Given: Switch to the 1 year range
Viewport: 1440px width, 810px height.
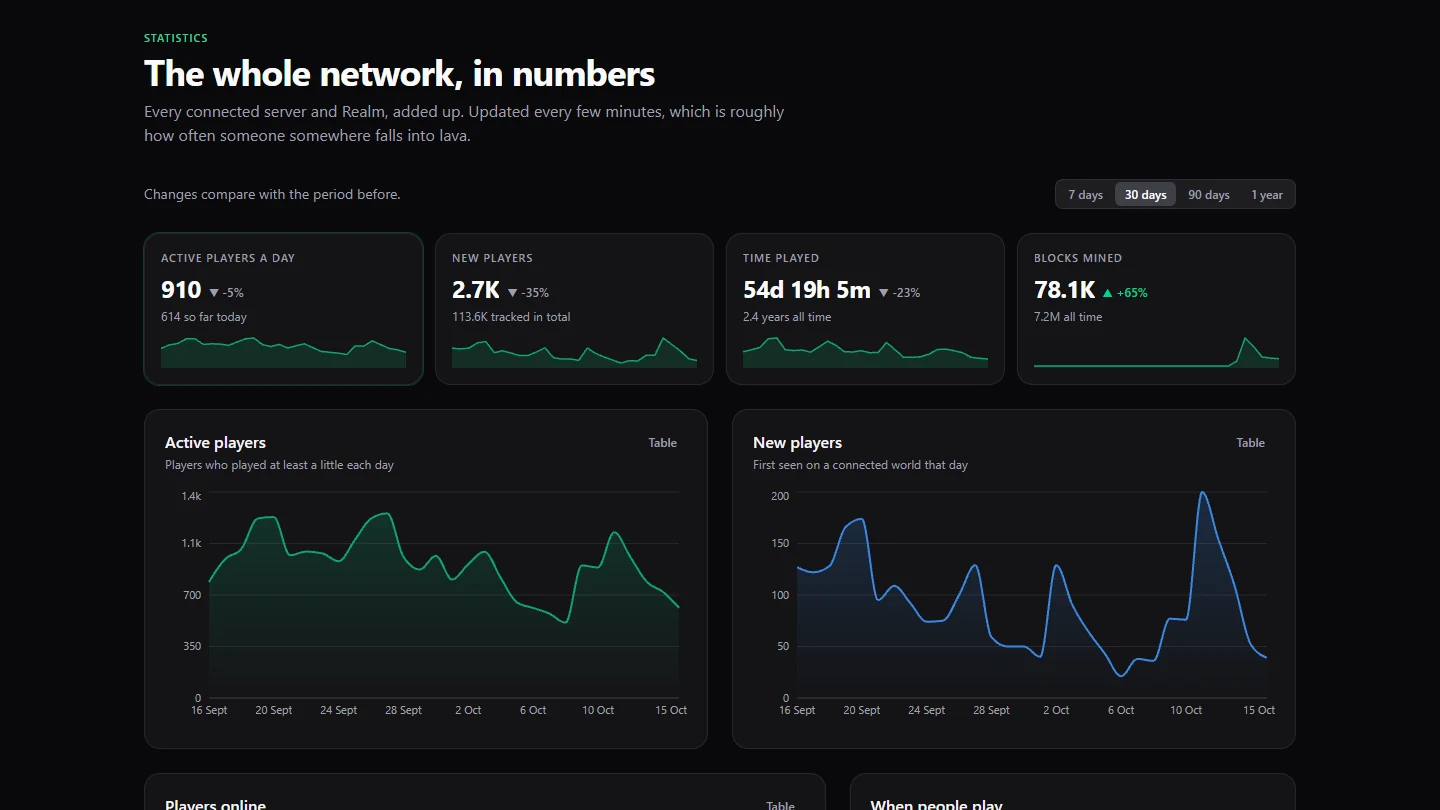Looking at the screenshot, I should coord(1266,195).
